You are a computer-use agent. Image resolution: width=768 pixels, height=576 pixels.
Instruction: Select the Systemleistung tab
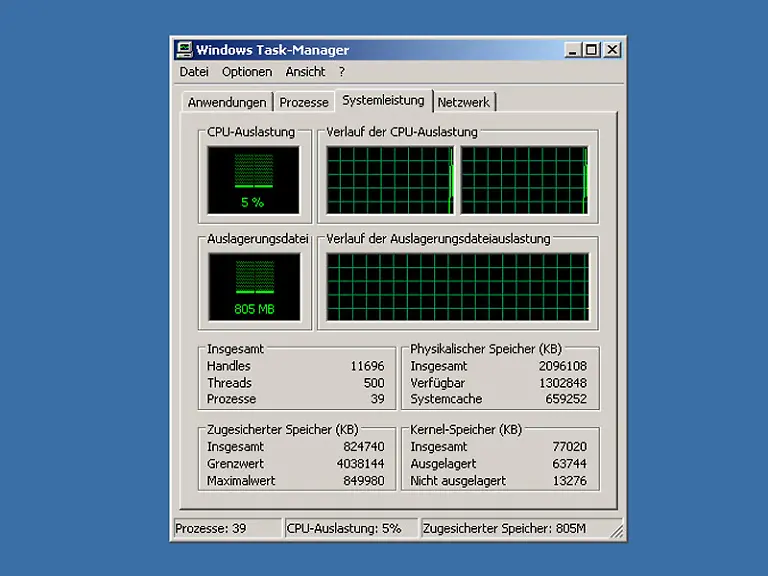click(383, 101)
